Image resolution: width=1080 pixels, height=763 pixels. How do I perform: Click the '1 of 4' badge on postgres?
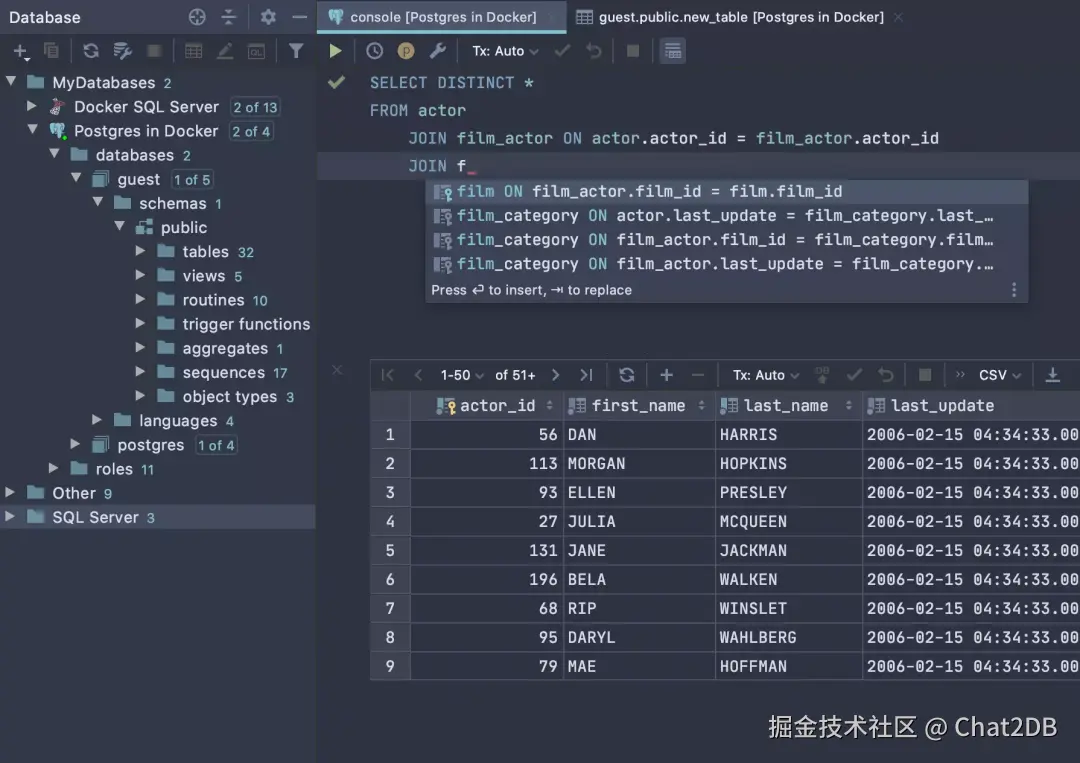216,446
